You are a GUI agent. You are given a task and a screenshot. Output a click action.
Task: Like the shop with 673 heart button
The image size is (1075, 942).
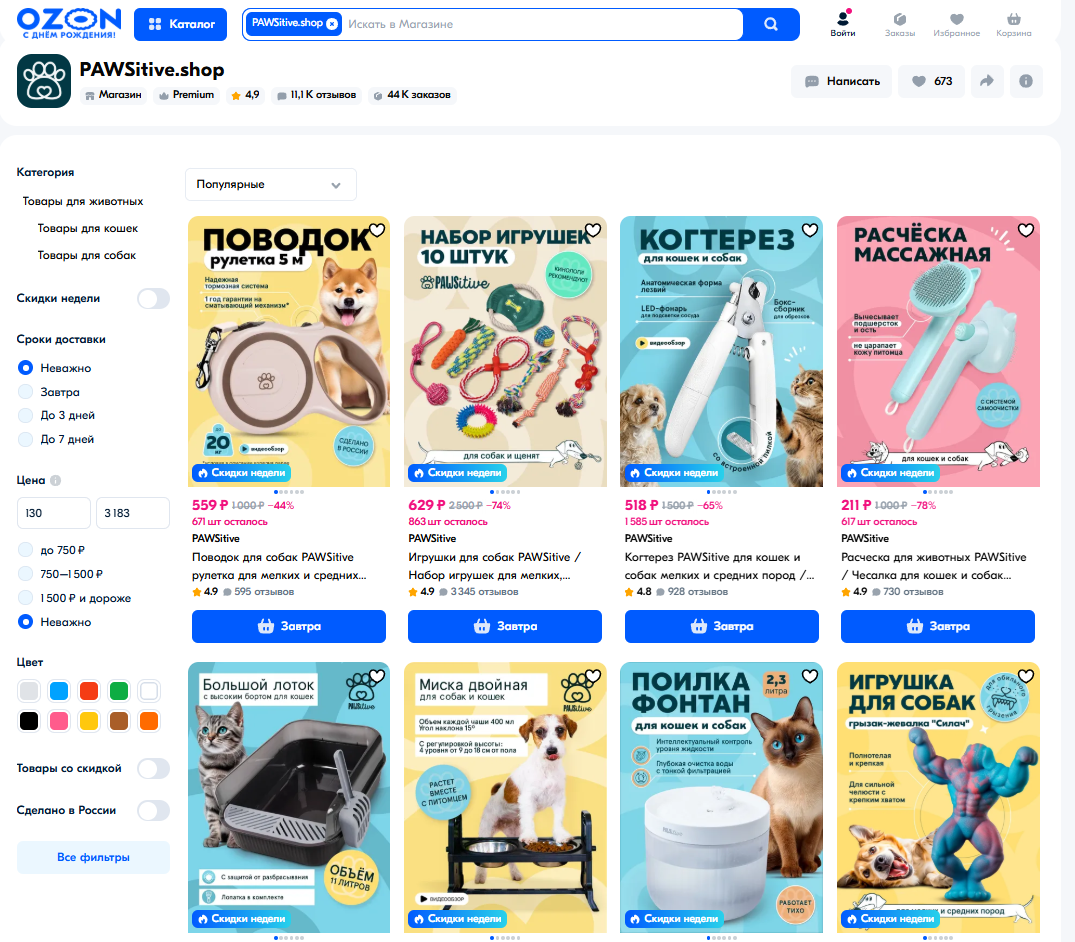tap(931, 81)
